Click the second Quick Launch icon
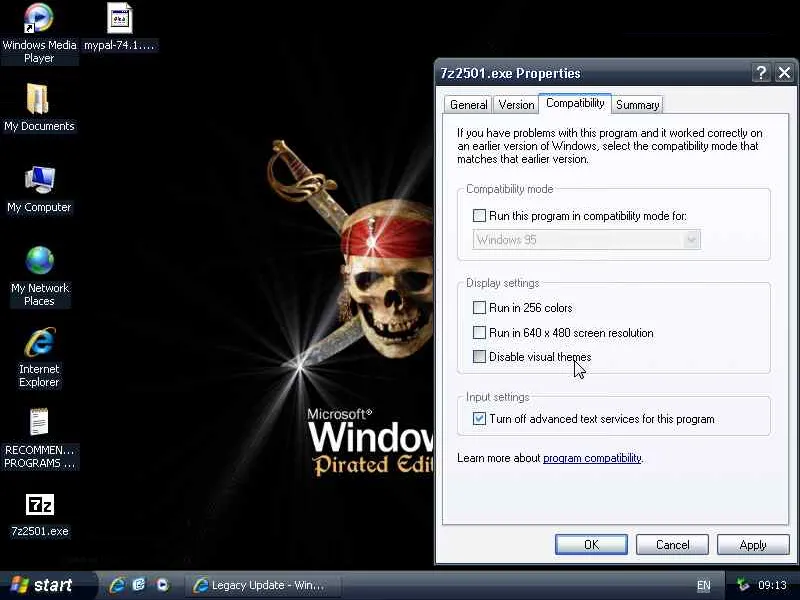 pos(139,585)
